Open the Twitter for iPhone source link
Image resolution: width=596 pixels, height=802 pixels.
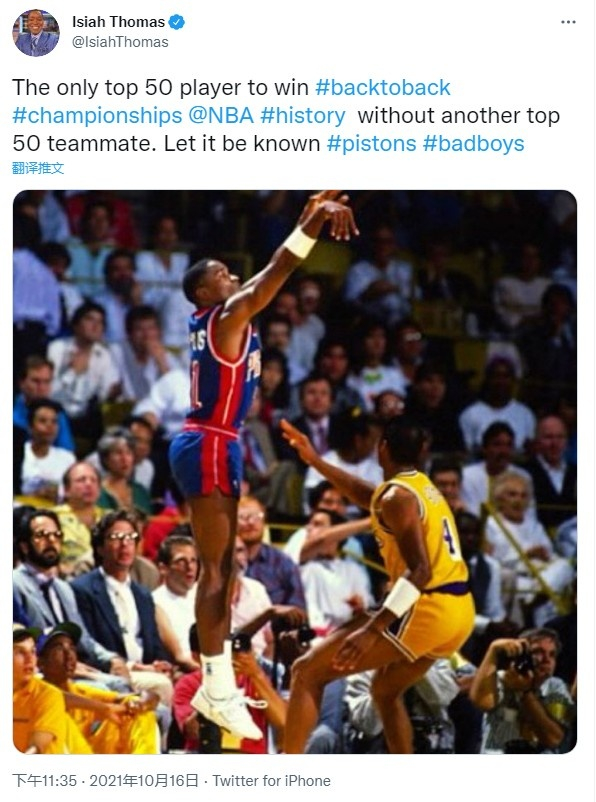(x=271, y=781)
